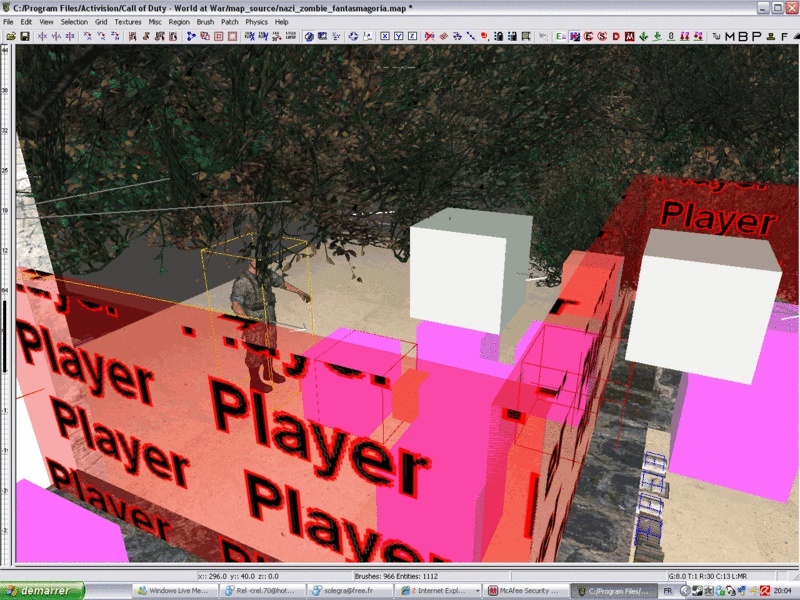Open the Patch menu
Image resolution: width=800 pixels, height=600 pixels.
tap(230, 22)
